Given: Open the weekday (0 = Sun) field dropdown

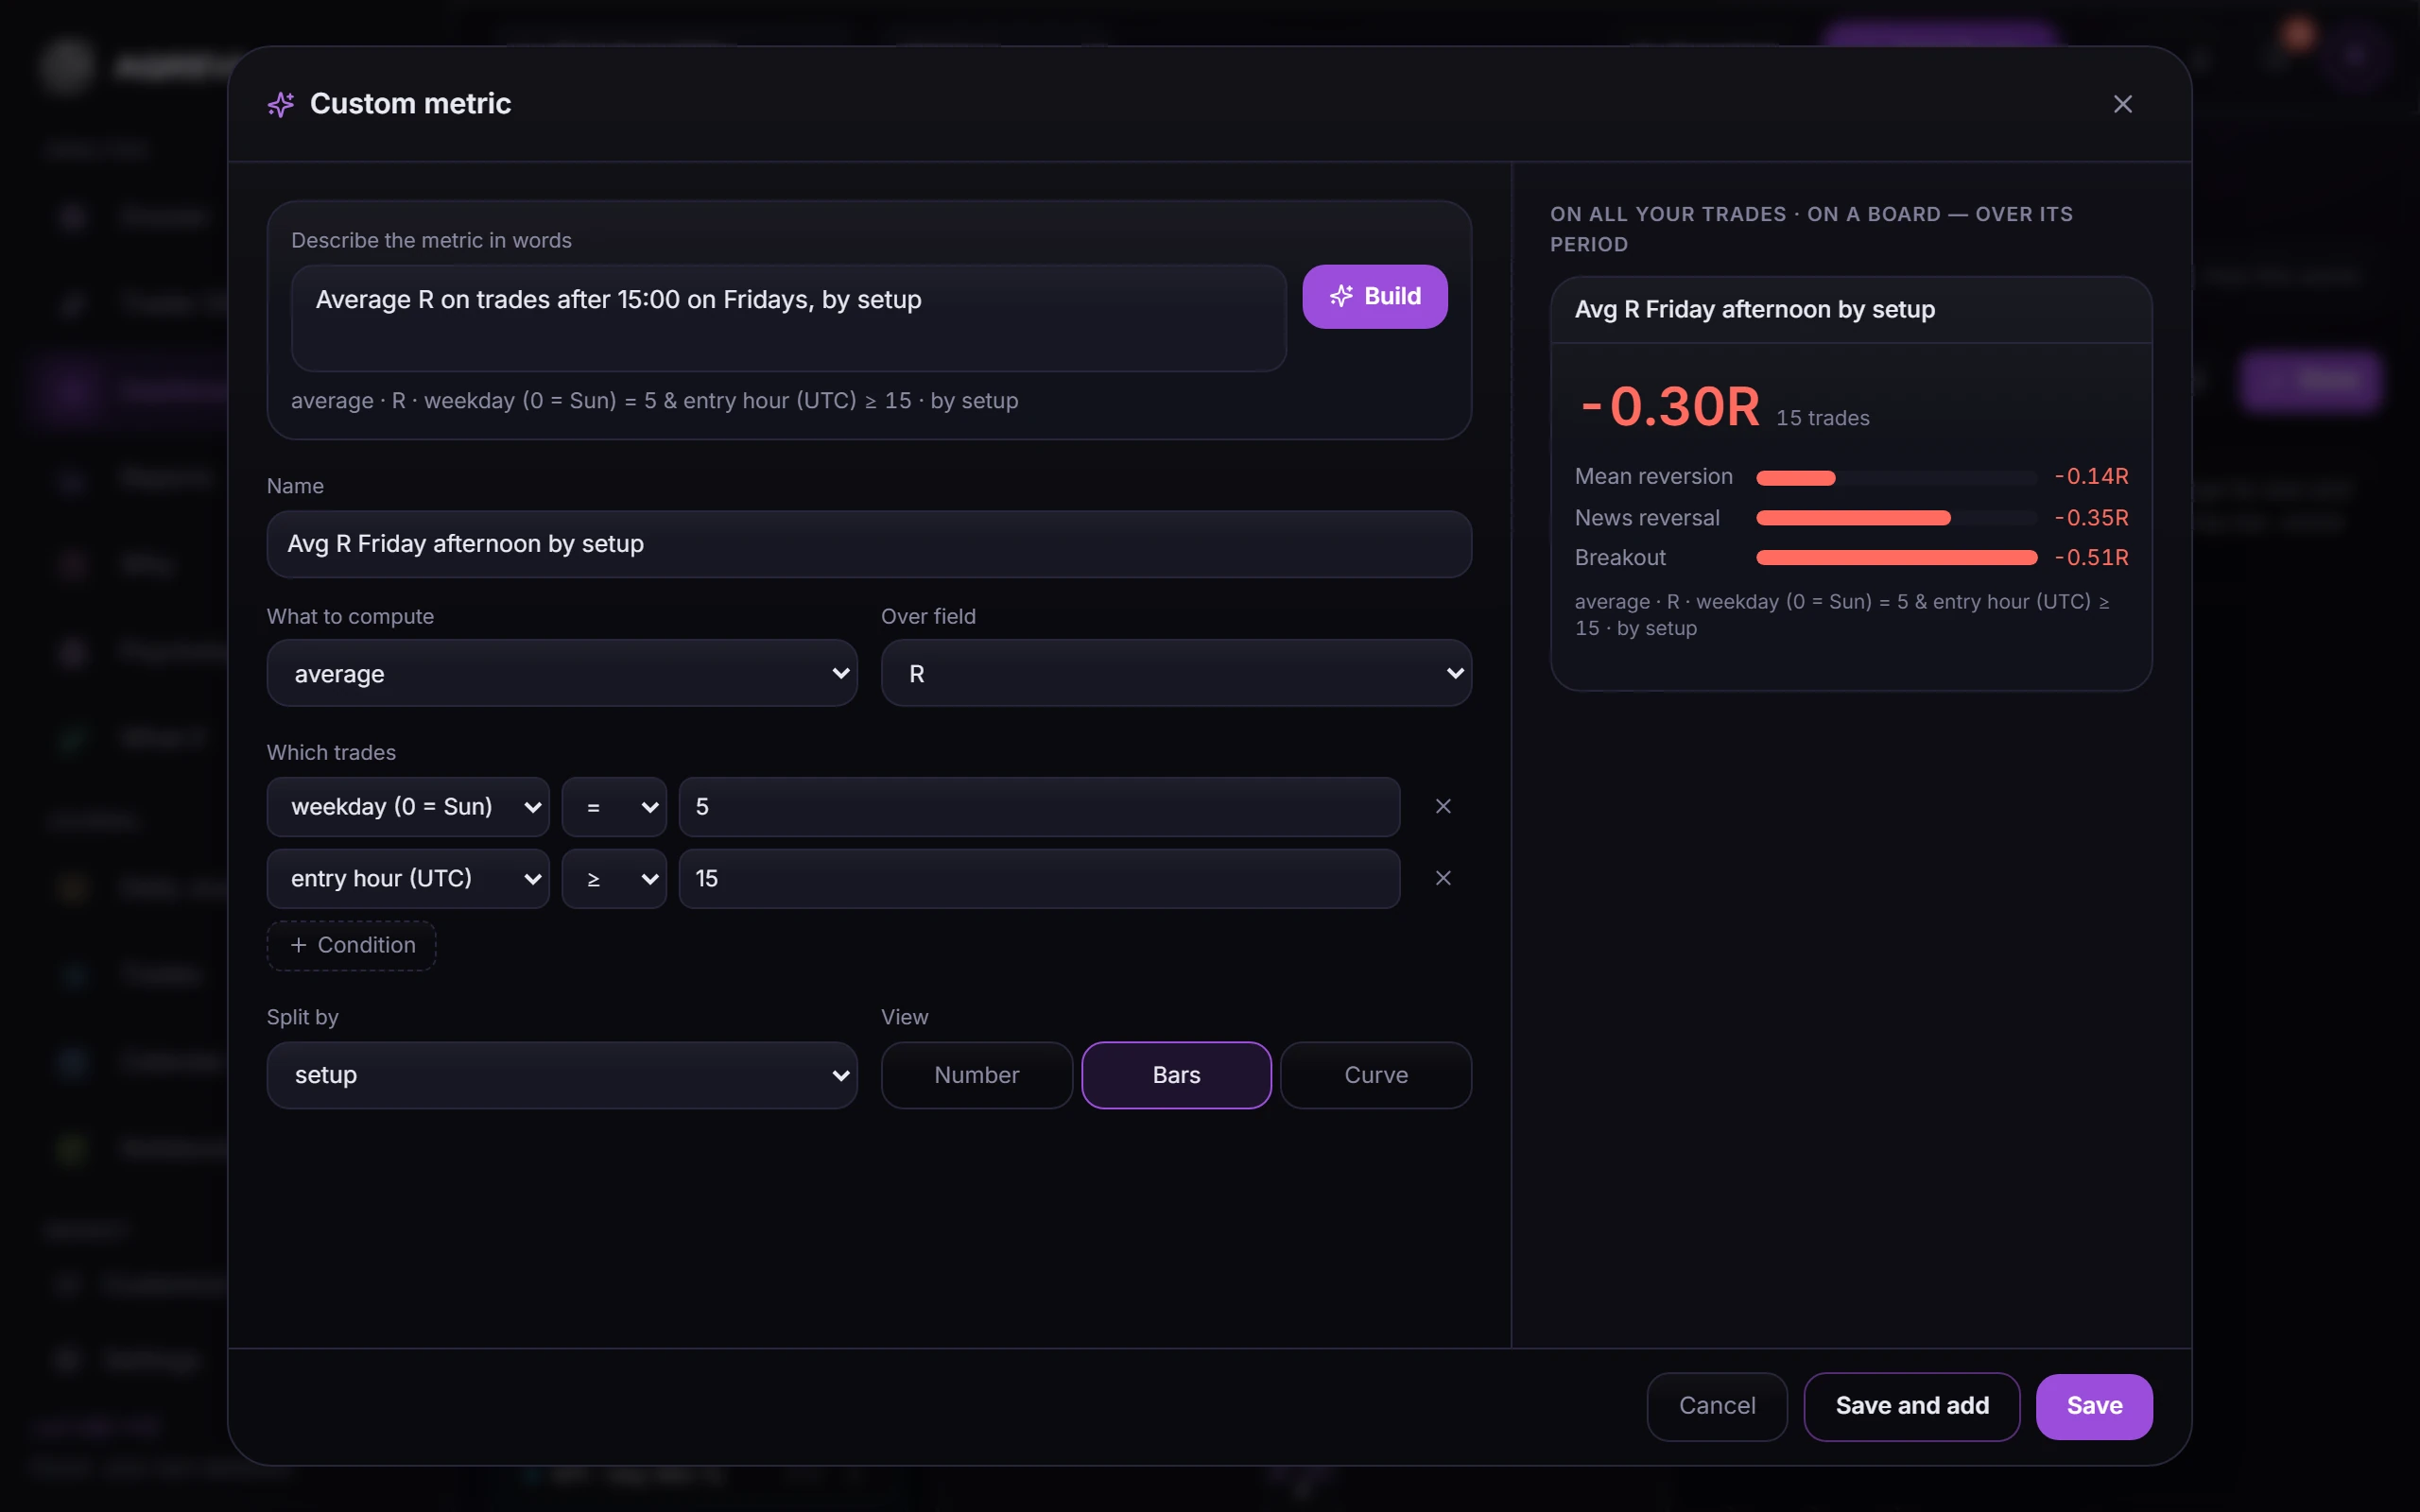Looking at the screenshot, I should (408, 806).
